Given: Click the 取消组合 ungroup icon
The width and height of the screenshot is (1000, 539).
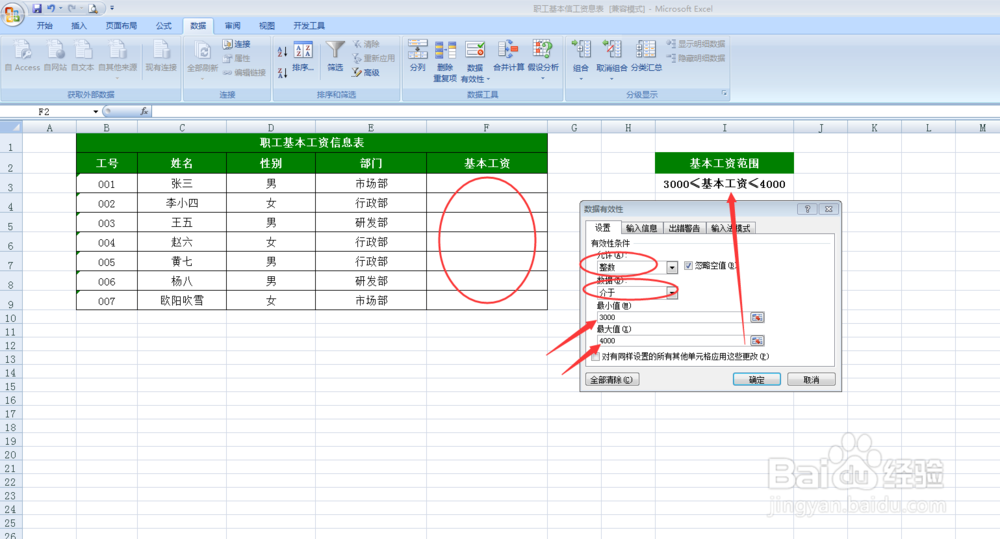Looking at the screenshot, I should tap(612, 50).
